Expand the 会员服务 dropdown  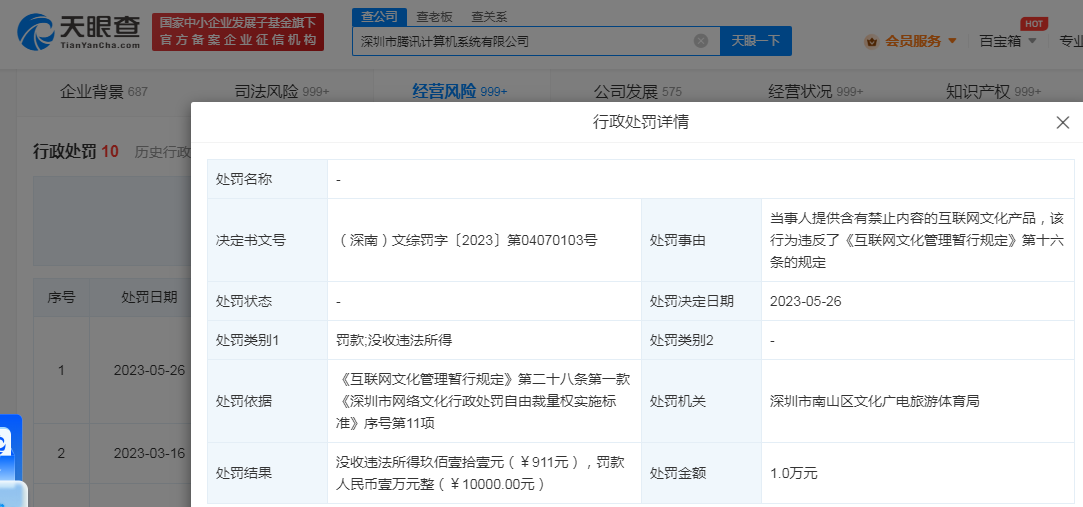pos(952,41)
